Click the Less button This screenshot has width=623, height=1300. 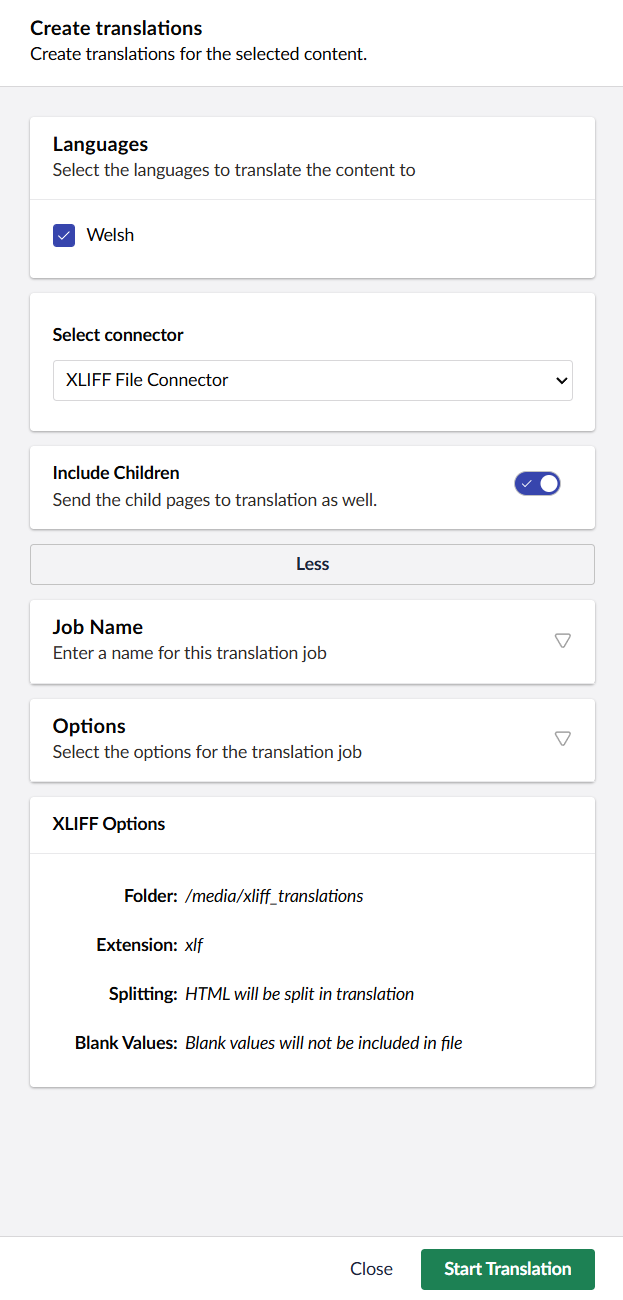(312, 564)
